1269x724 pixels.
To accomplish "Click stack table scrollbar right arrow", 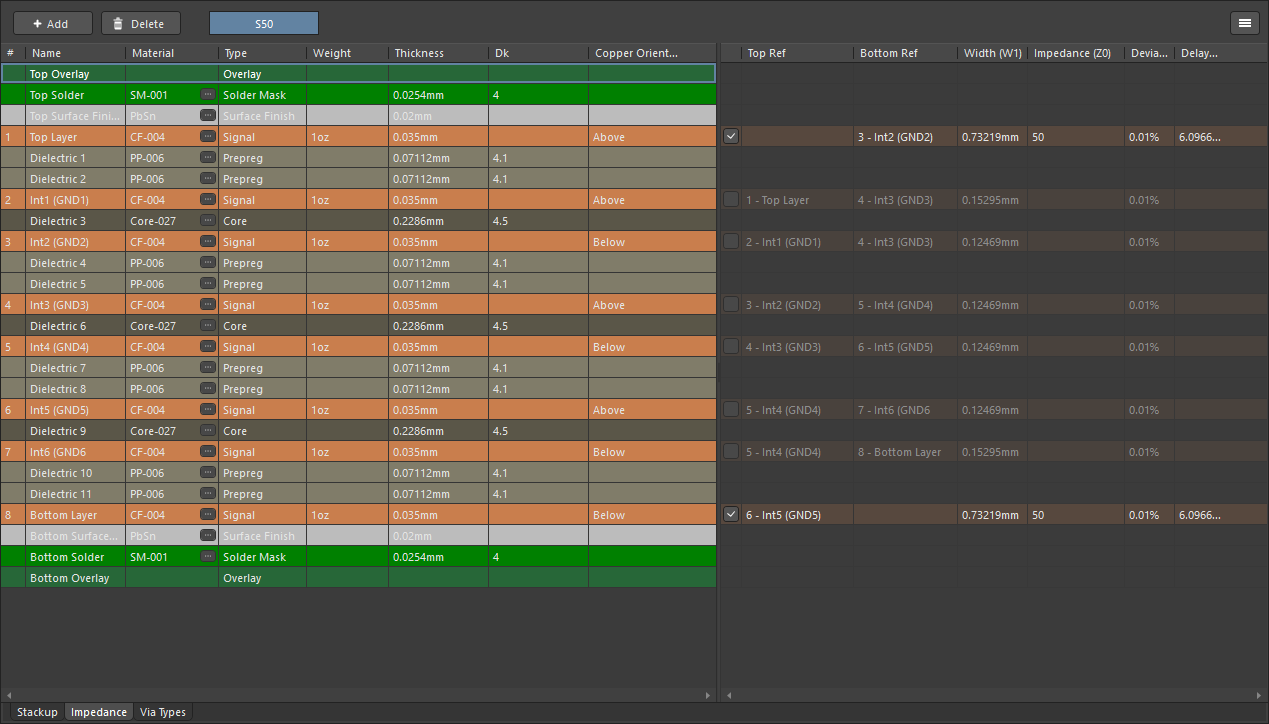I will pyautogui.click(x=710, y=695).
